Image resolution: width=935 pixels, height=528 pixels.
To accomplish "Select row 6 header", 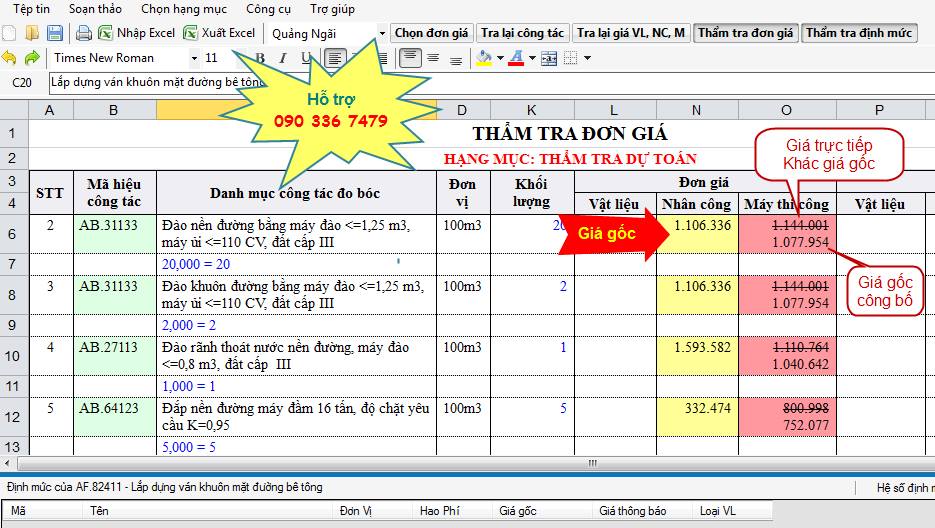I will pos(13,234).
